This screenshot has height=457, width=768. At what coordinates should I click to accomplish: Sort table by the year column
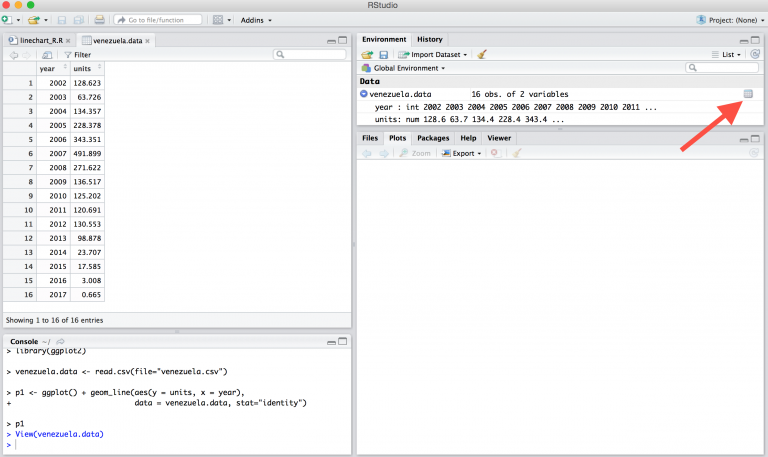[x=47, y=68]
